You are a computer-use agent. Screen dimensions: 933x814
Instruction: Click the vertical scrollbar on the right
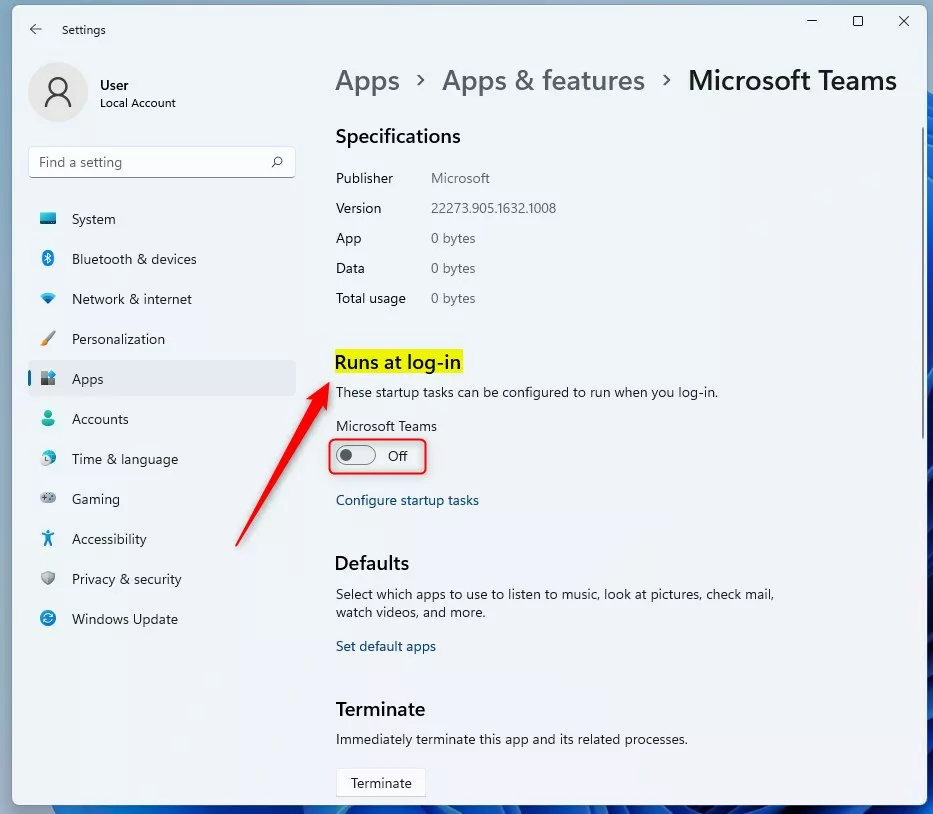[x=922, y=280]
